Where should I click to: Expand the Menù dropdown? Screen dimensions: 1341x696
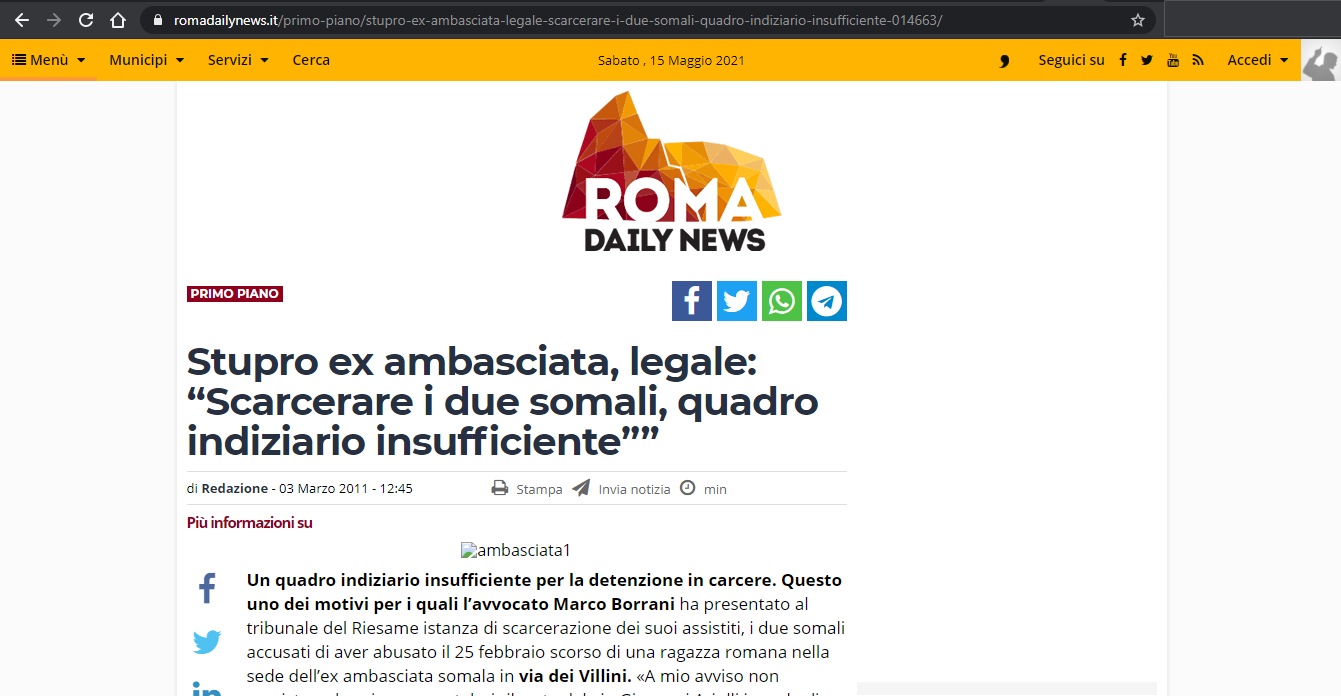49,60
